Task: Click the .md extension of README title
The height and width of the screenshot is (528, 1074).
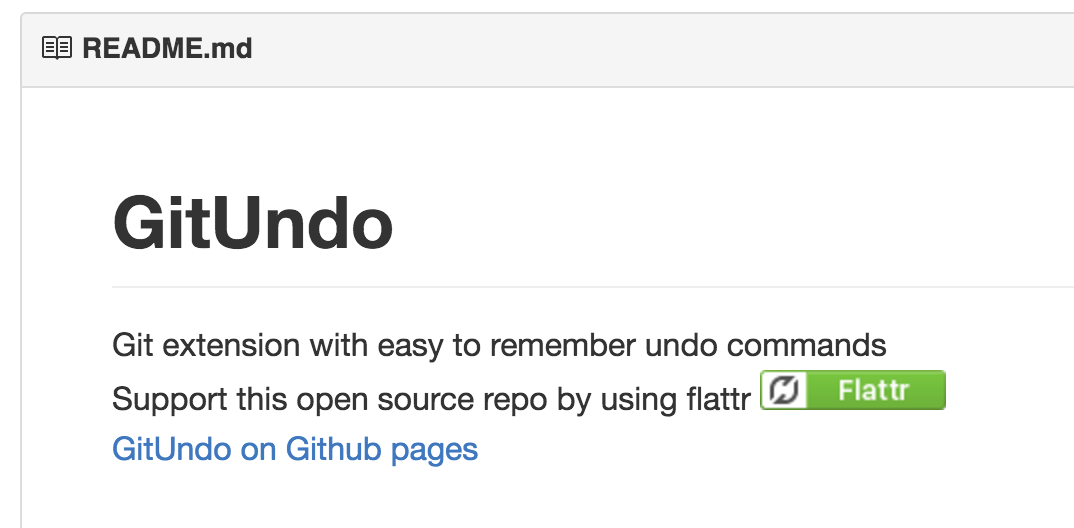Action: pyautogui.click(x=229, y=49)
